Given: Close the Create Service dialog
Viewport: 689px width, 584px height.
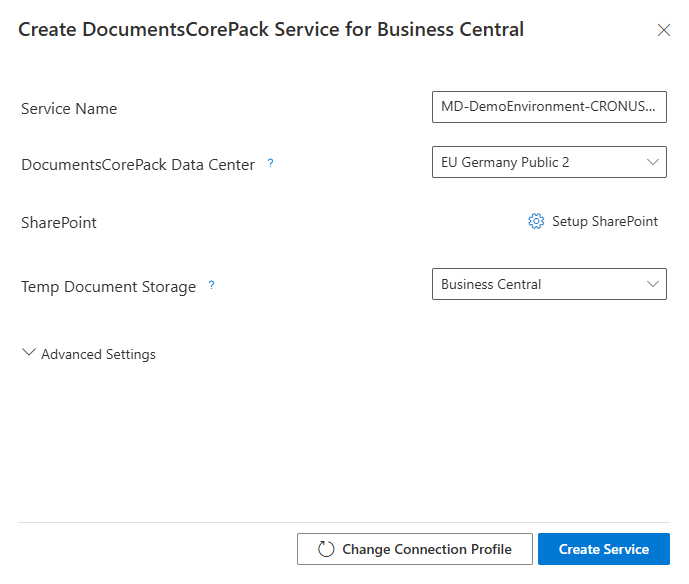Looking at the screenshot, I should 664,30.
